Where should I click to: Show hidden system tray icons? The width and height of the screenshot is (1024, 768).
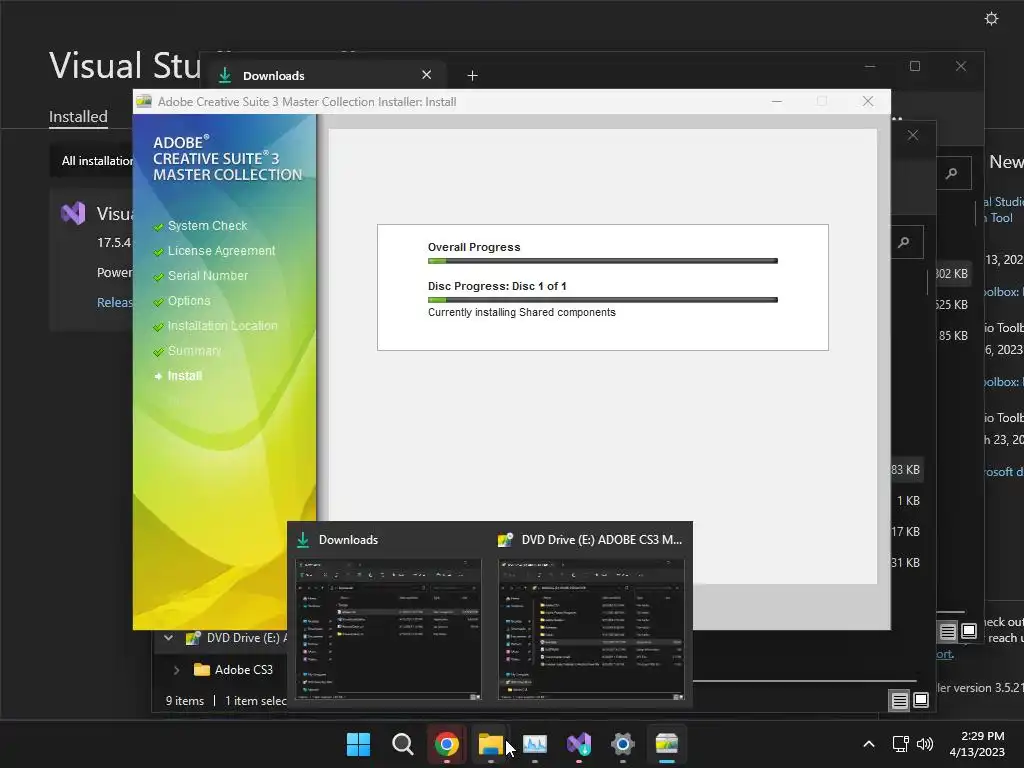[869, 744]
